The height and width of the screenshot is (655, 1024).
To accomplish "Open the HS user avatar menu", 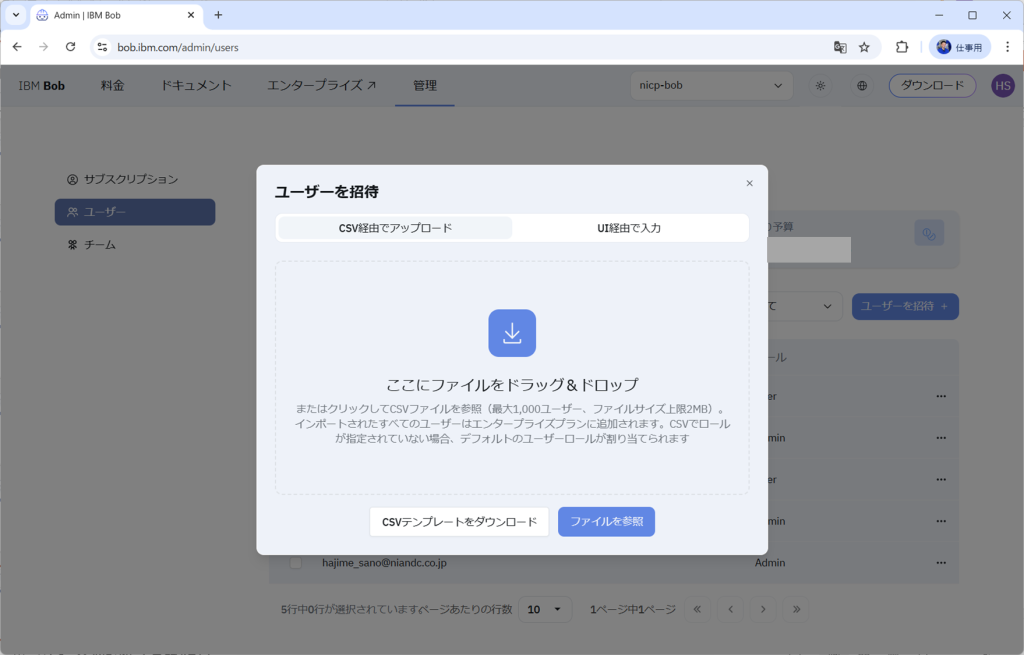I will [1003, 86].
